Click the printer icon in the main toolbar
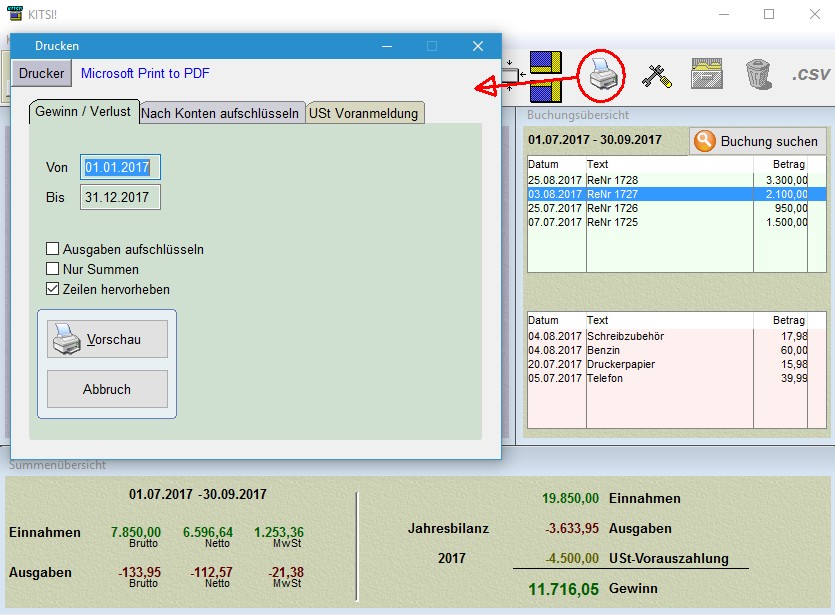This screenshot has width=835, height=615. point(601,75)
